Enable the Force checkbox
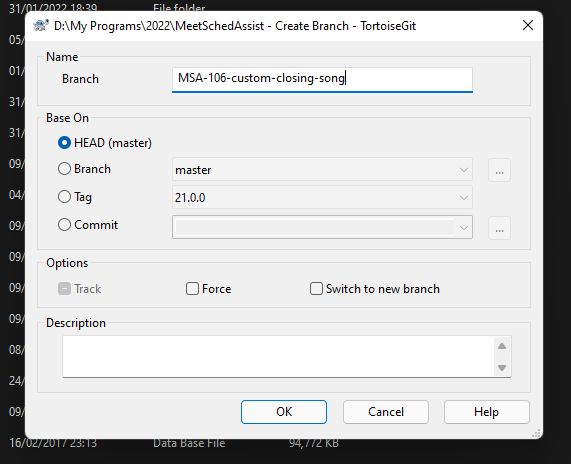This screenshot has height=464, width=571. 192,289
